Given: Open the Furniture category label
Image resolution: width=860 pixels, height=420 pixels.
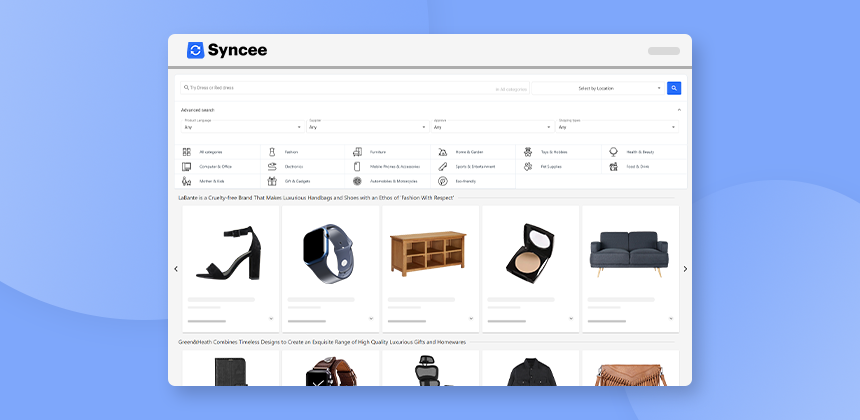Looking at the screenshot, I should 378,152.
